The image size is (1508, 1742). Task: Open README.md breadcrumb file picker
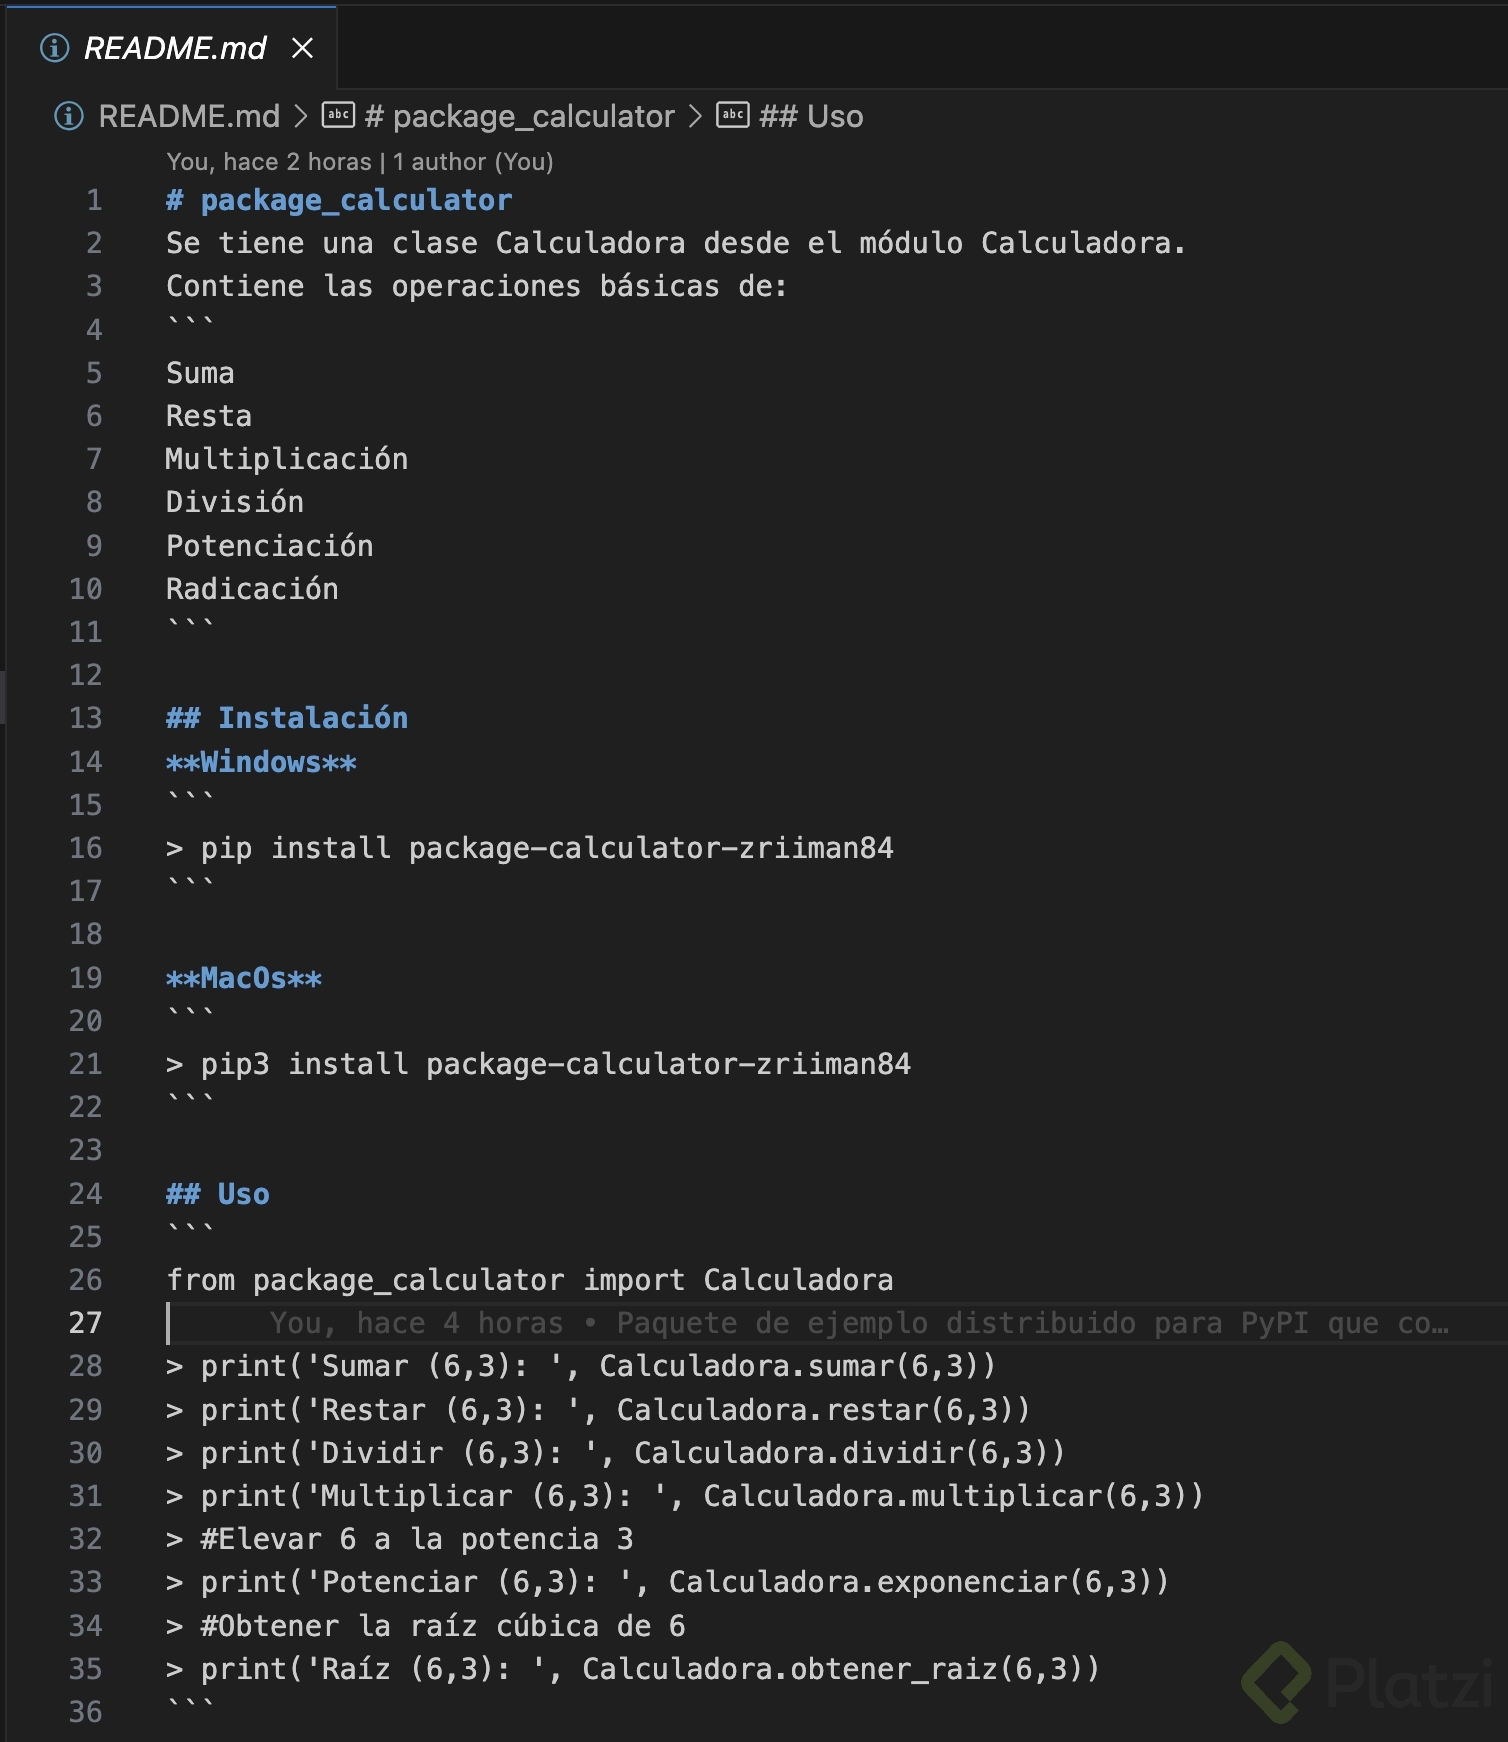tap(189, 116)
